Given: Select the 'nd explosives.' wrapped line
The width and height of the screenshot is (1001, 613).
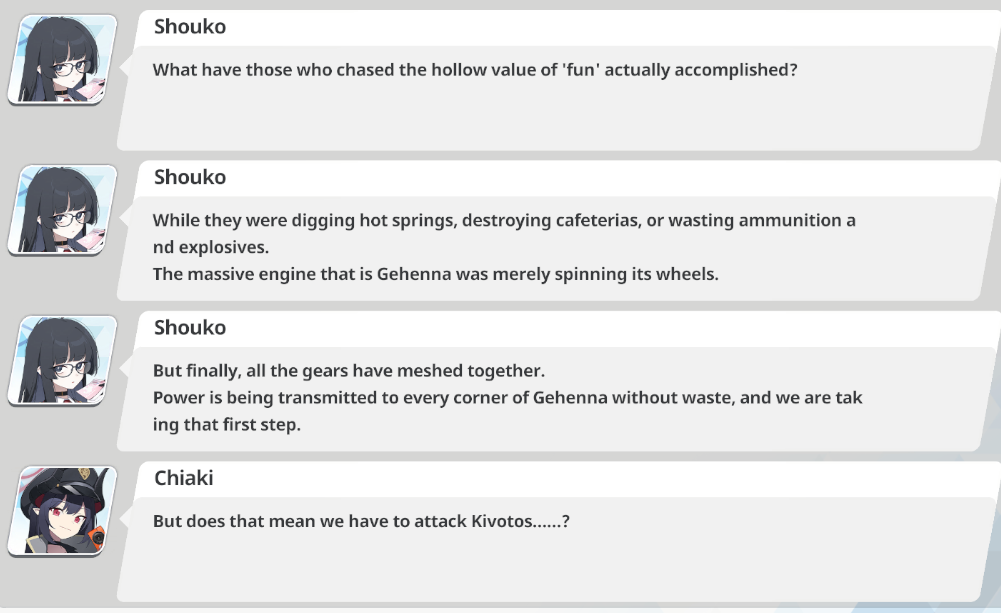Looking at the screenshot, I should (211, 247).
